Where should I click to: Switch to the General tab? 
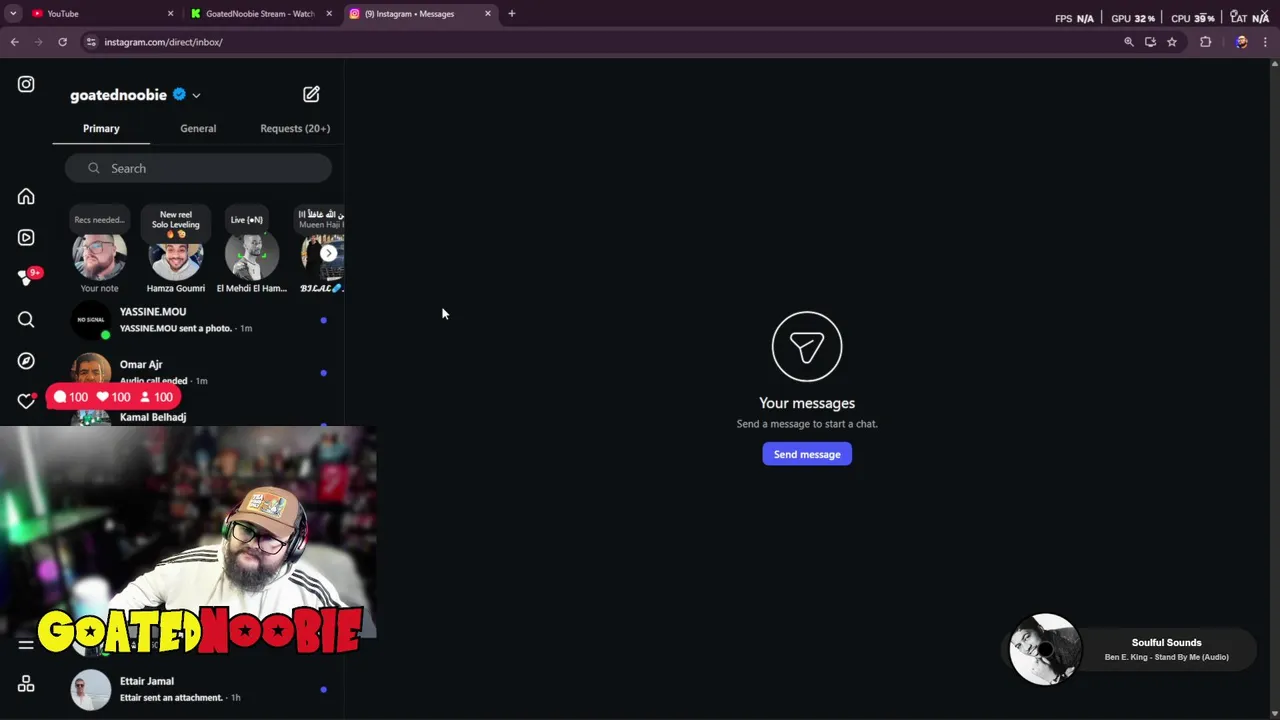(198, 128)
